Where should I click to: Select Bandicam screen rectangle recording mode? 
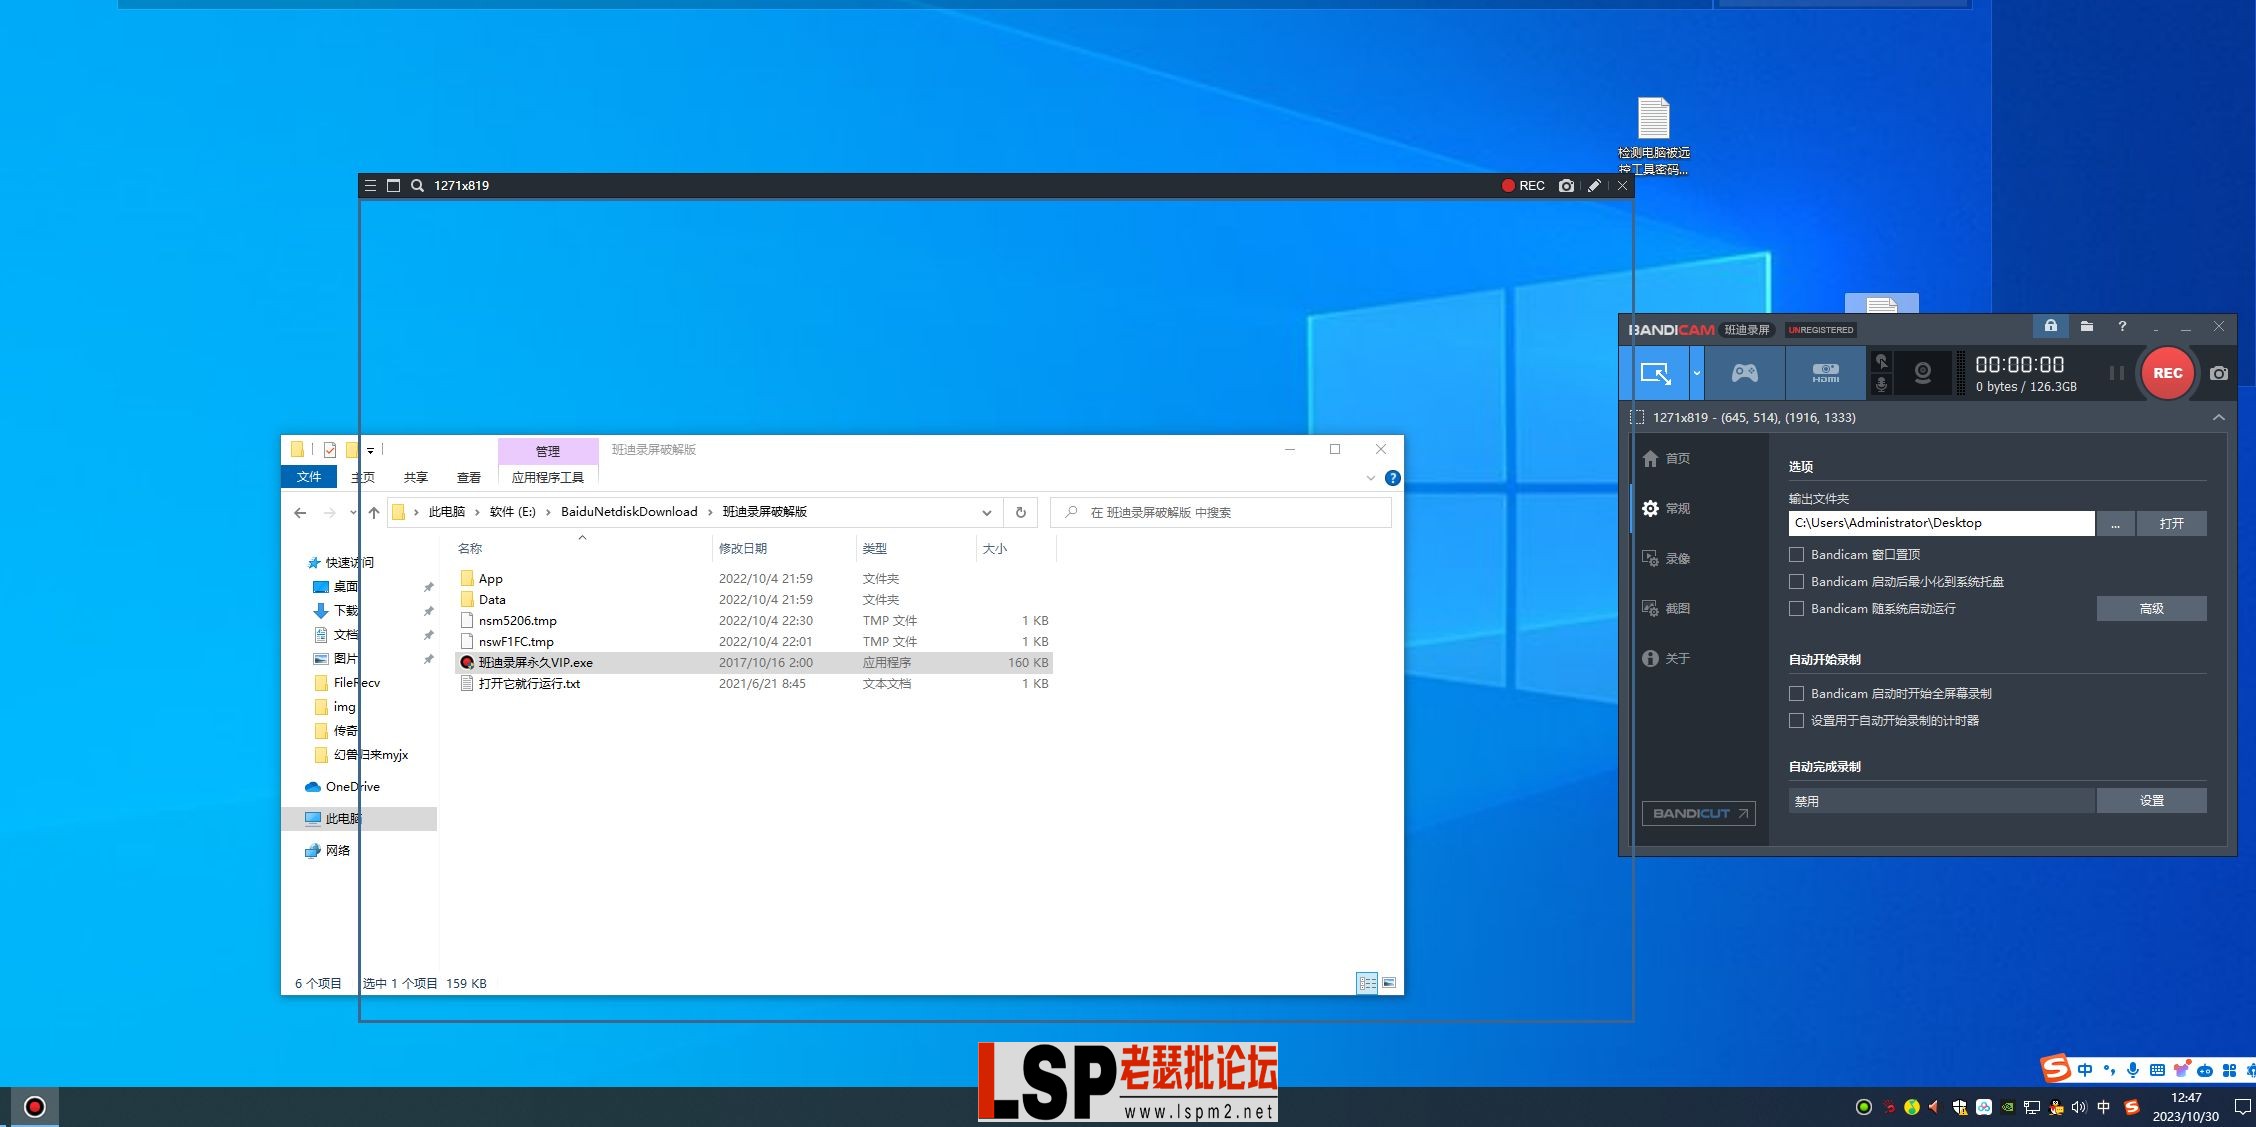(x=1655, y=373)
